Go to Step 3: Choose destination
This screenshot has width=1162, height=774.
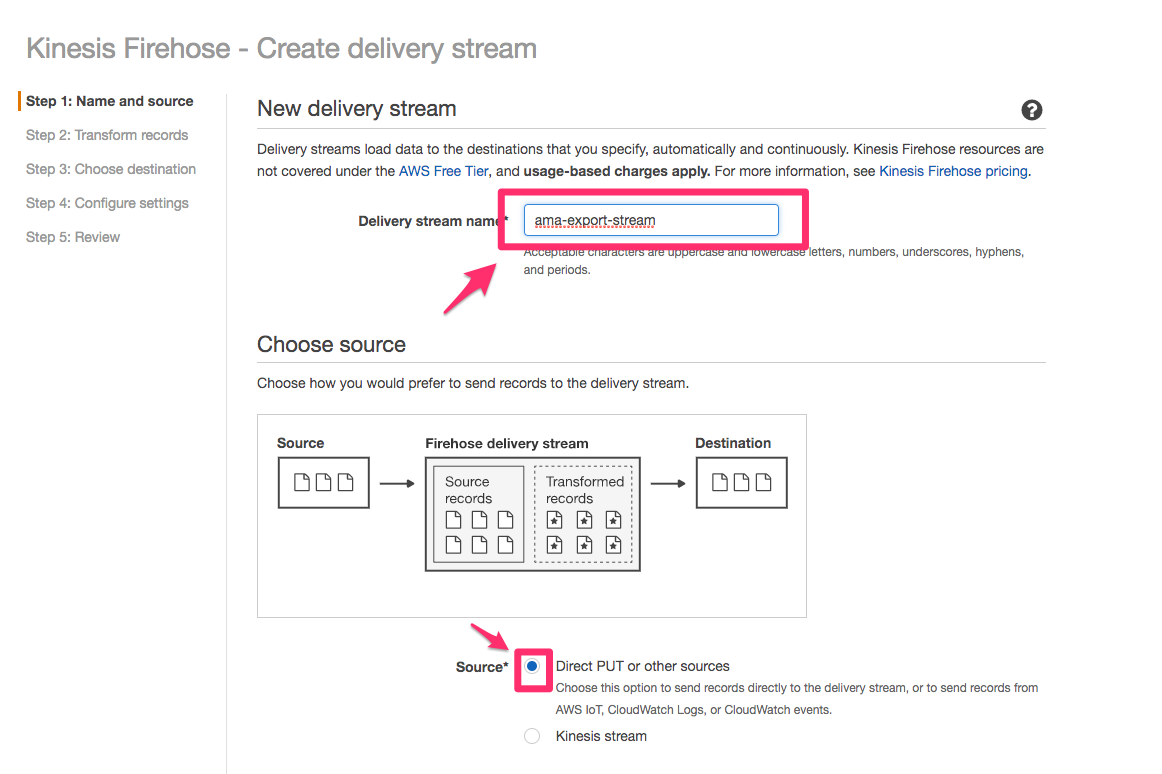tap(110, 168)
